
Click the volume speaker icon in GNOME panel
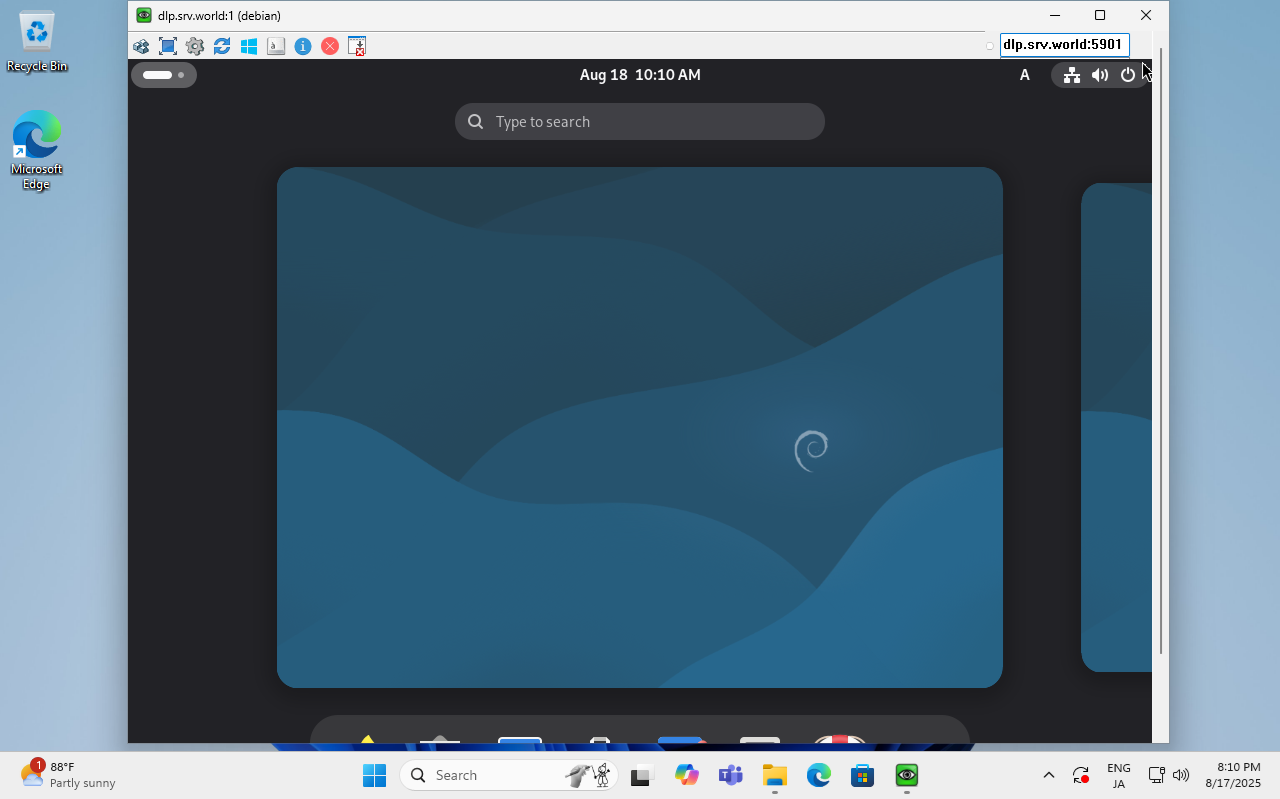pyautogui.click(x=1100, y=75)
